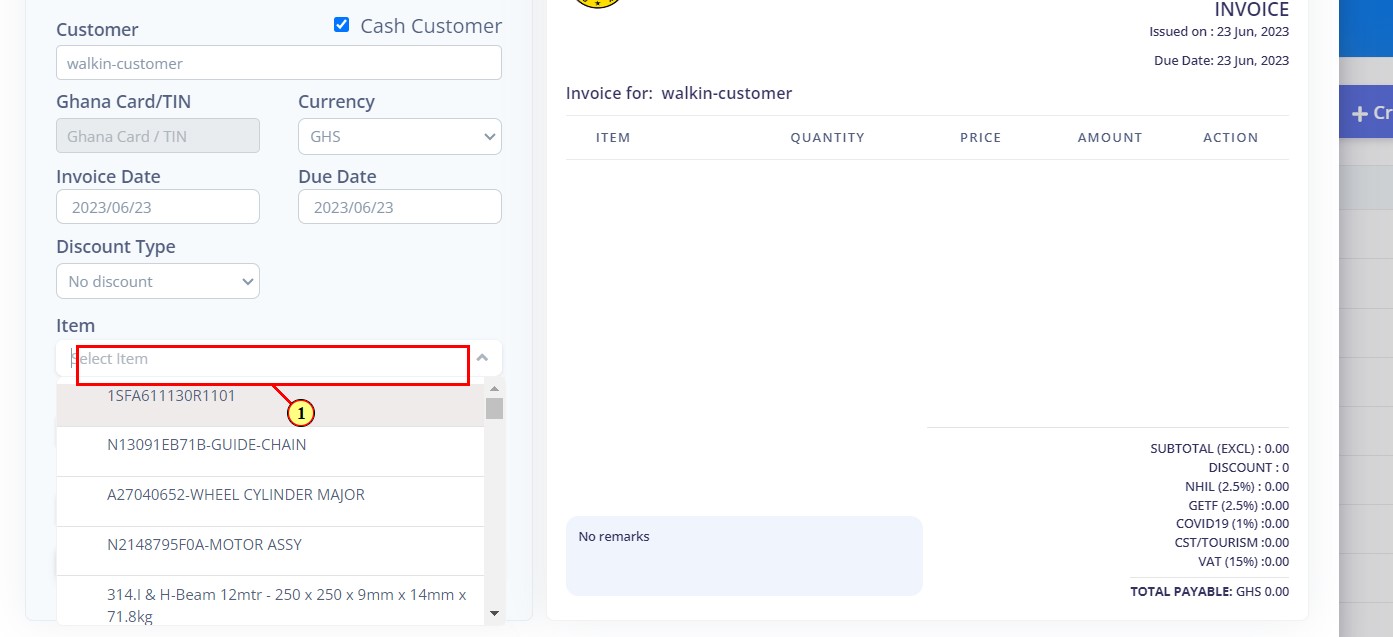Image resolution: width=1393 pixels, height=637 pixels.
Task: Click the TOTAL PAYABLE GHS 0.00 line
Action: 1209,592
